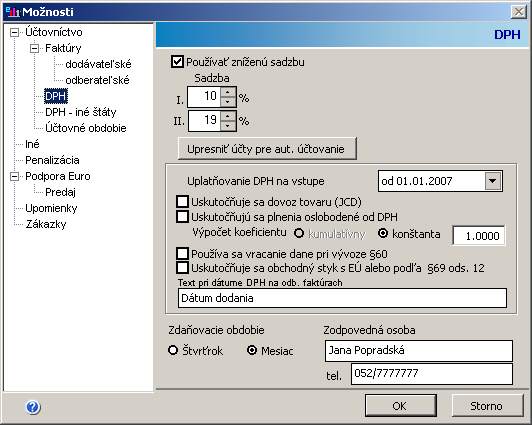Click Upresniť účty pre aut. účtovanie button

(x=267, y=149)
